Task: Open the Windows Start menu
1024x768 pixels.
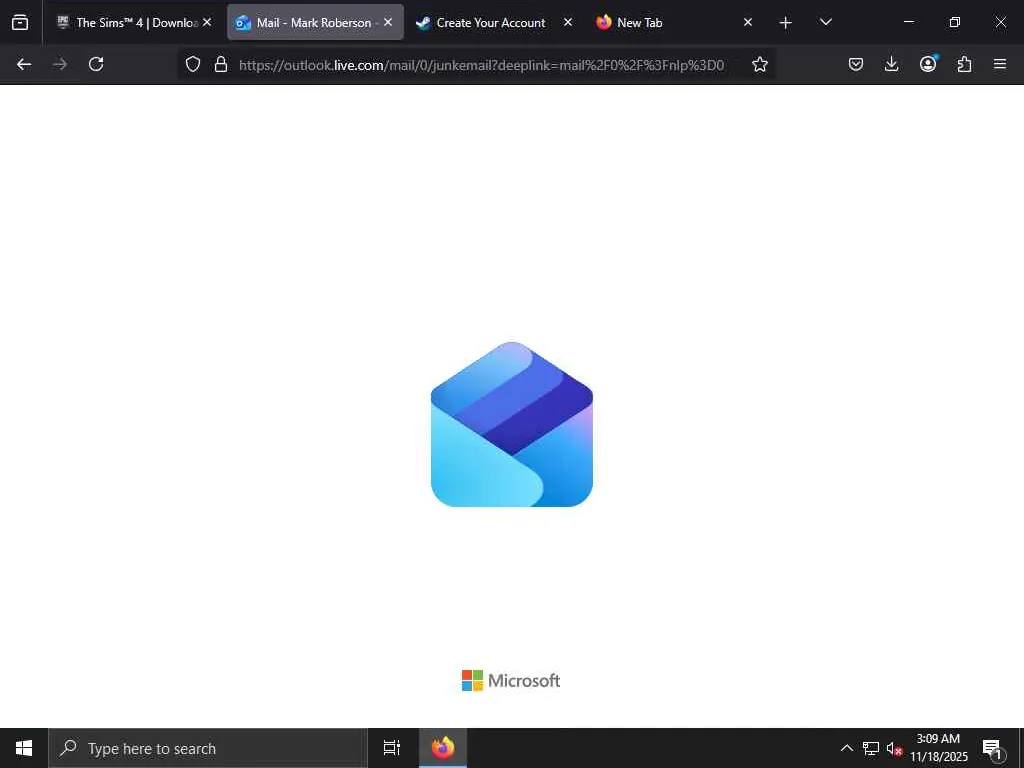Action: point(24,748)
